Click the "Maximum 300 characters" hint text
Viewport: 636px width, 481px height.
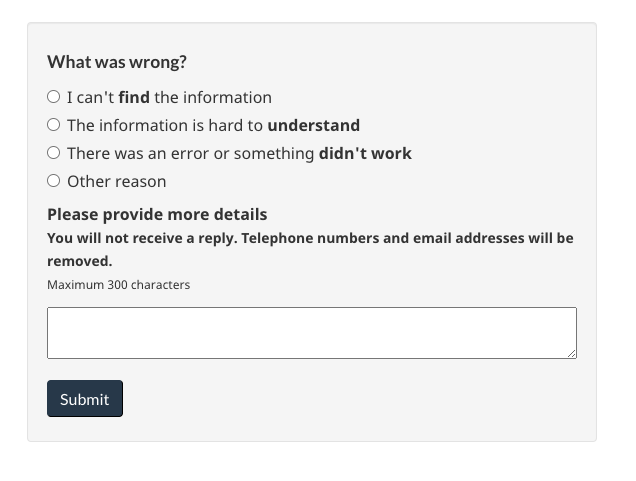coord(118,285)
